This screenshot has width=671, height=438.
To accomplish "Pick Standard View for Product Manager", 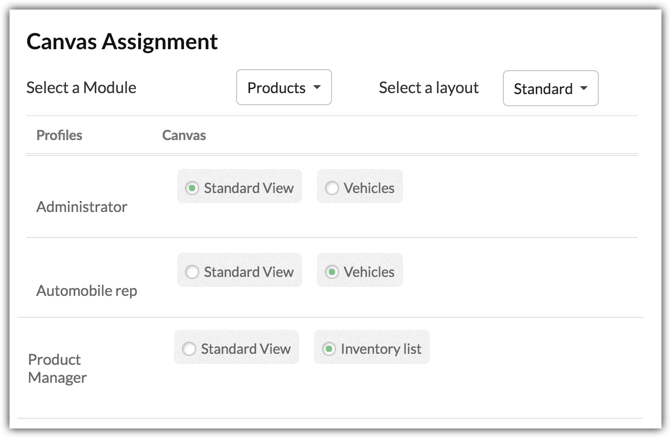I will (x=189, y=349).
